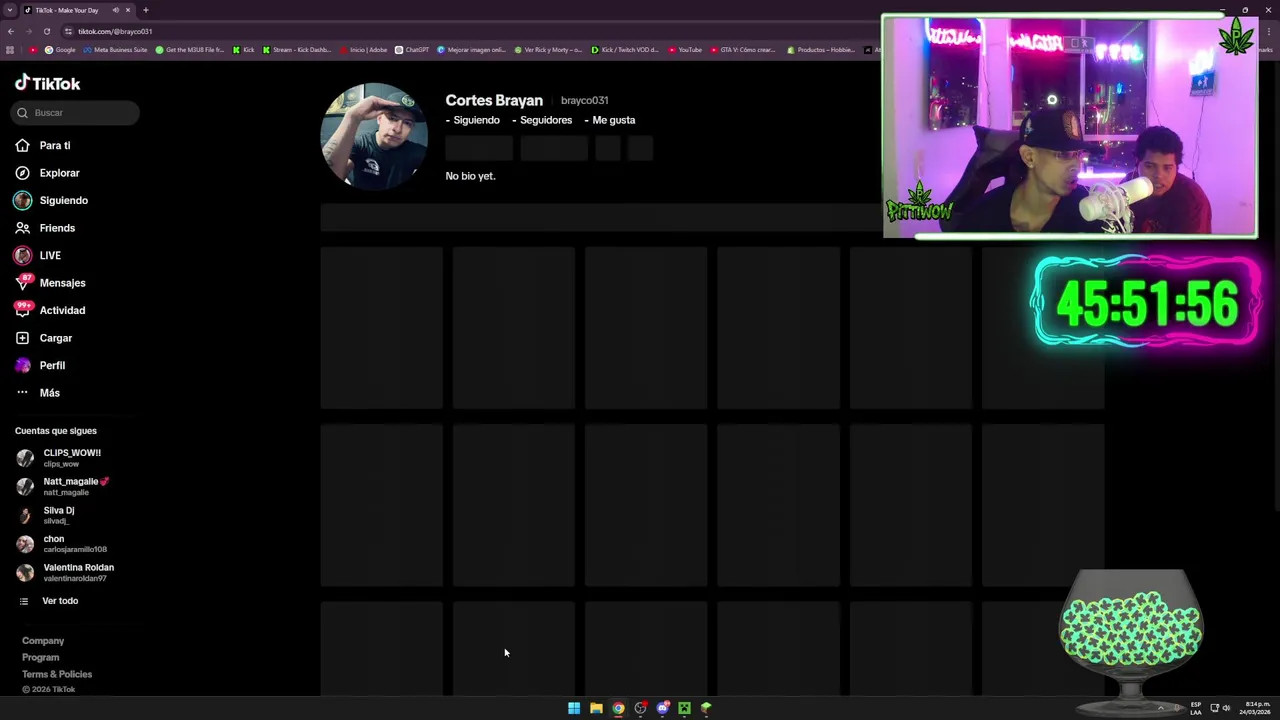This screenshot has width=1280, height=720.
Task: Click the tiktok.com address bar URL
Action: 115,31
